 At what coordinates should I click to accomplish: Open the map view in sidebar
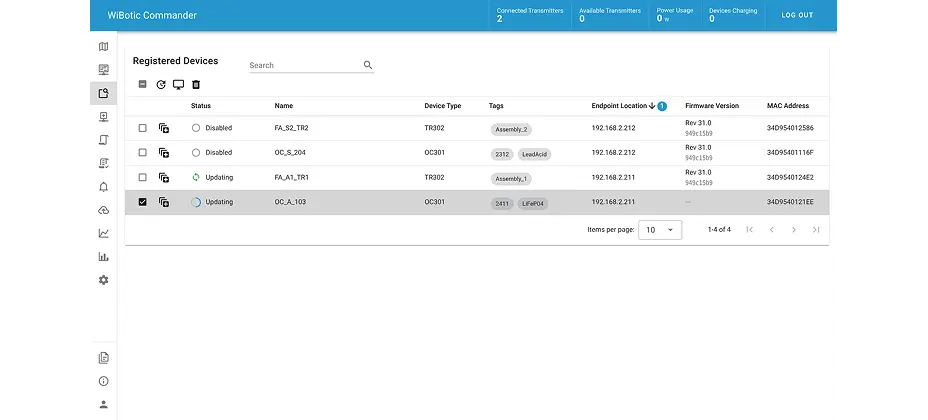[x=103, y=47]
